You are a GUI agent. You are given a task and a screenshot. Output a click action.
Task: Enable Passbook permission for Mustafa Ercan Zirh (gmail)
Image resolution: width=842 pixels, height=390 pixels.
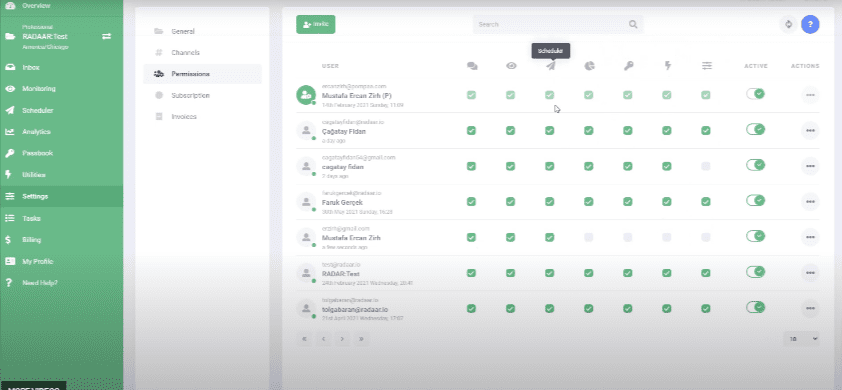click(628, 237)
